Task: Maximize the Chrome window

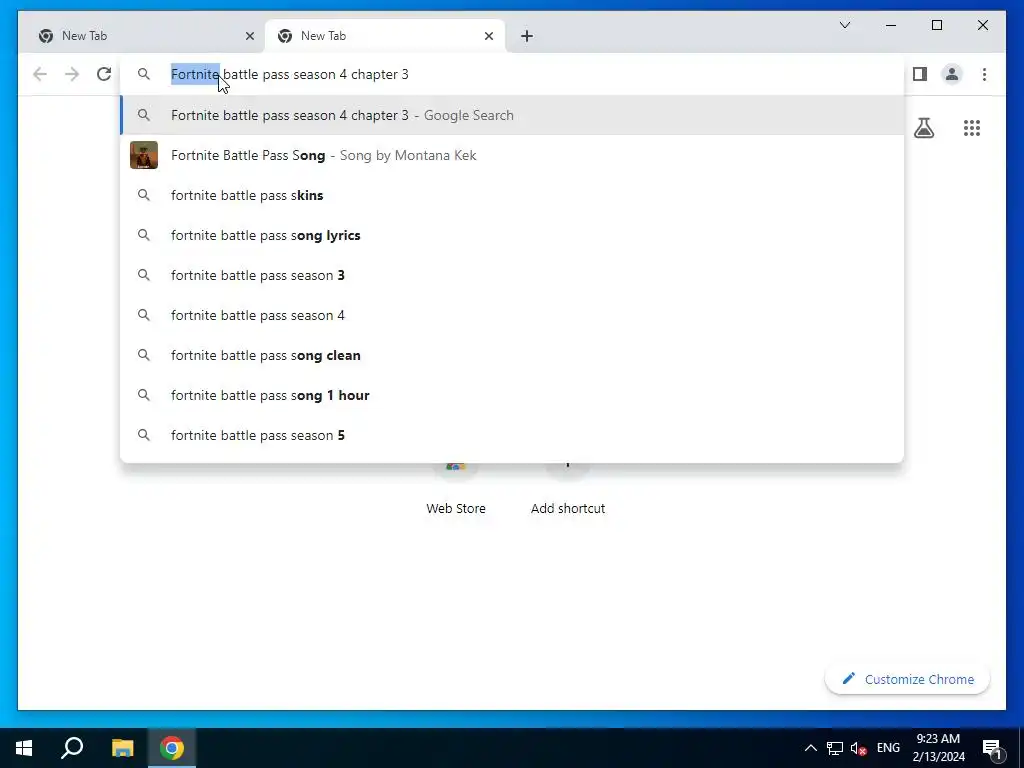Action: coord(936,25)
